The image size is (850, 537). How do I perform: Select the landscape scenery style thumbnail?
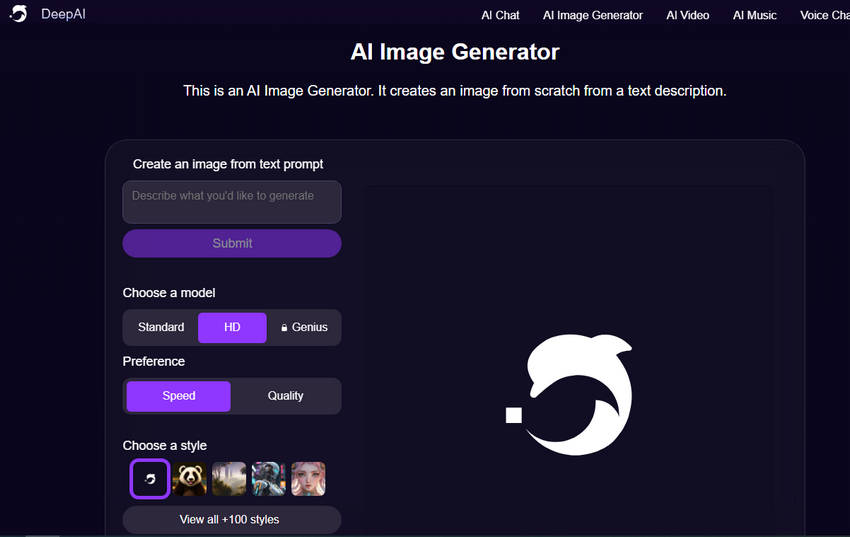coord(229,479)
